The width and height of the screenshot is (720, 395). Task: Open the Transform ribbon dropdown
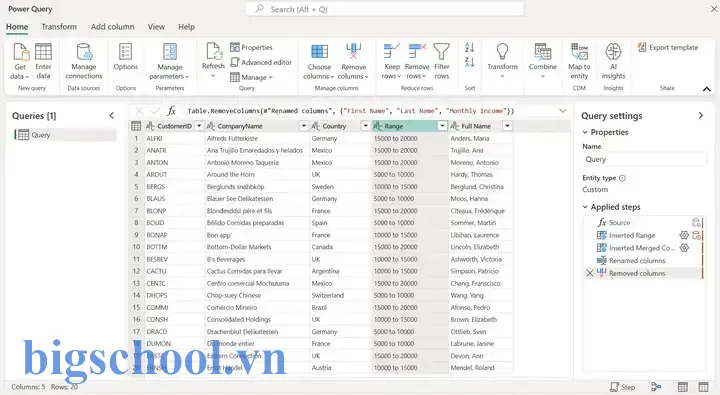coord(502,61)
